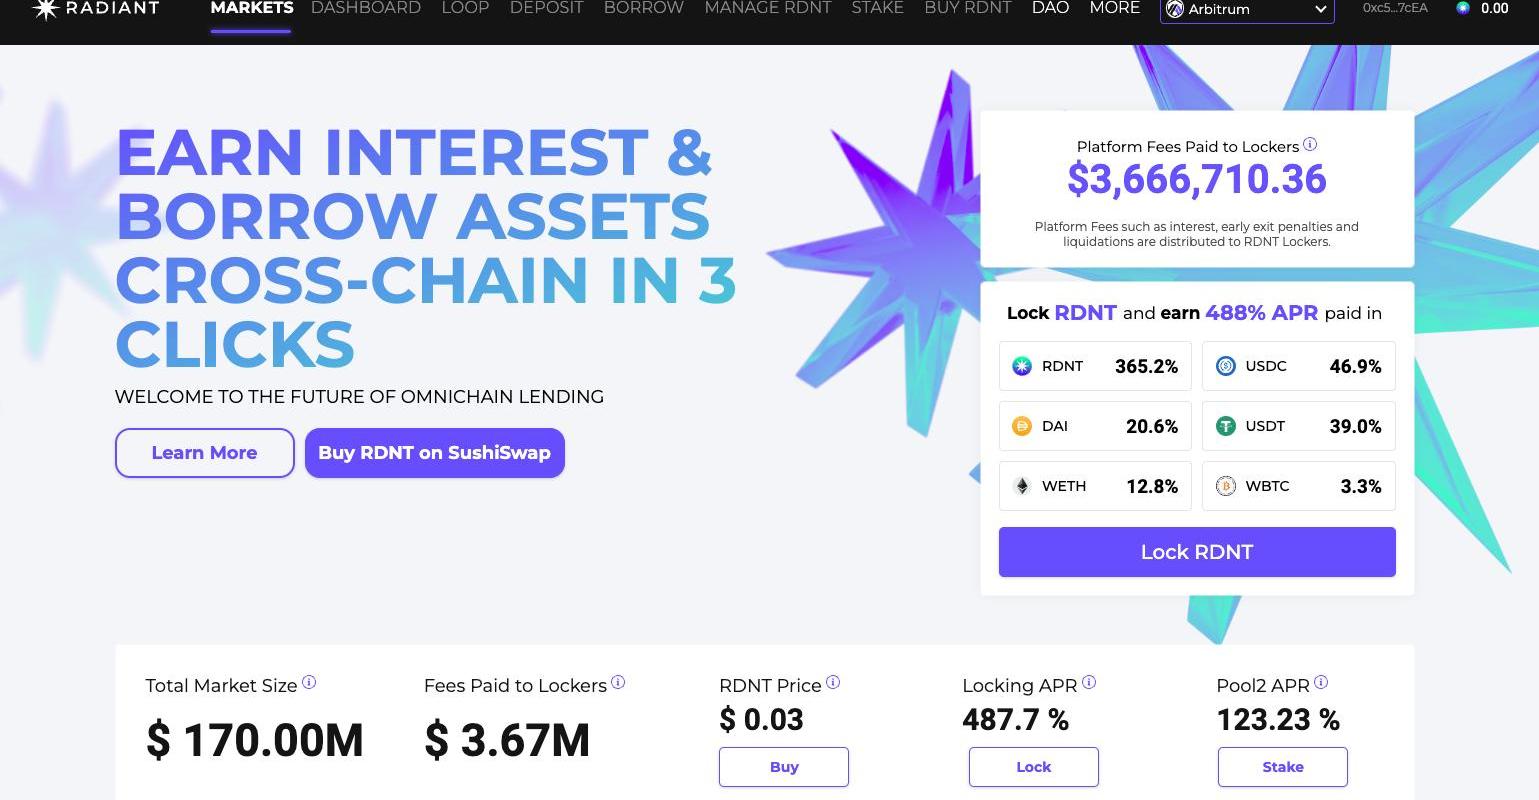The width and height of the screenshot is (1539, 800).
Task: Click the info icon beside Platform Fees Paid to Lockers
Action: coord(1310,145)
